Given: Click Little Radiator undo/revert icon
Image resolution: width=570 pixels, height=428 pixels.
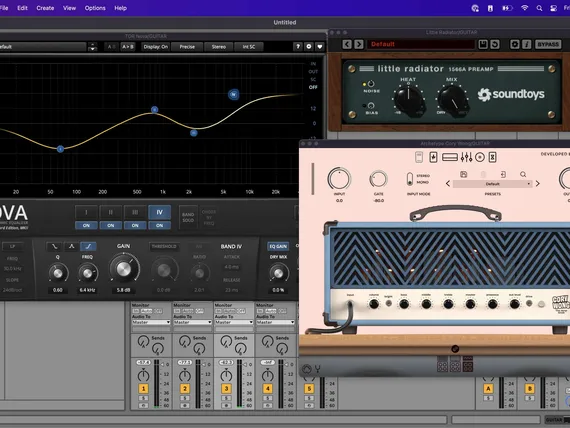Looking at the screenshot, I should [x=495, y=44].
